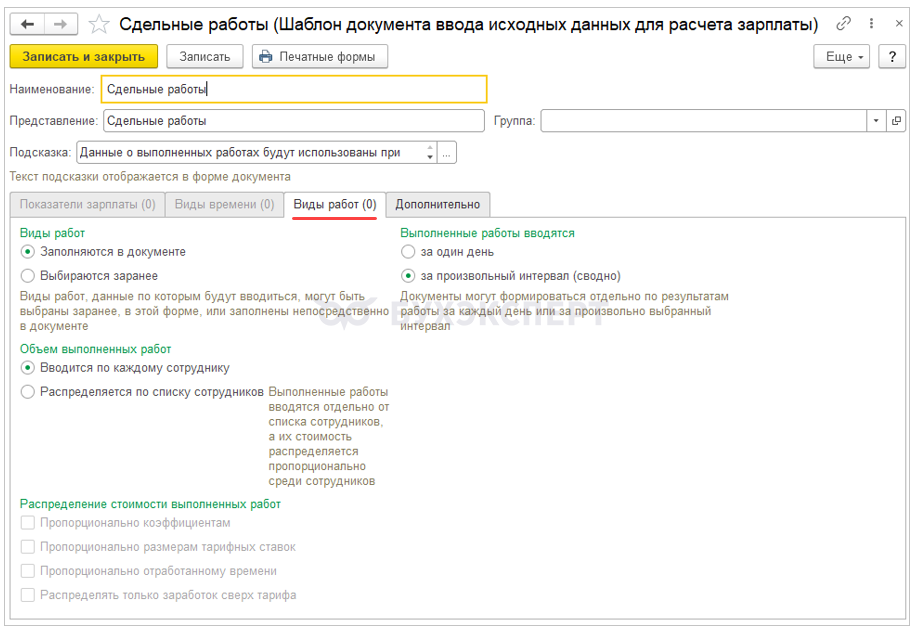Step the Подсказка field spinner arrows
This screenshot has width=920, height=628.
point(430,153)
